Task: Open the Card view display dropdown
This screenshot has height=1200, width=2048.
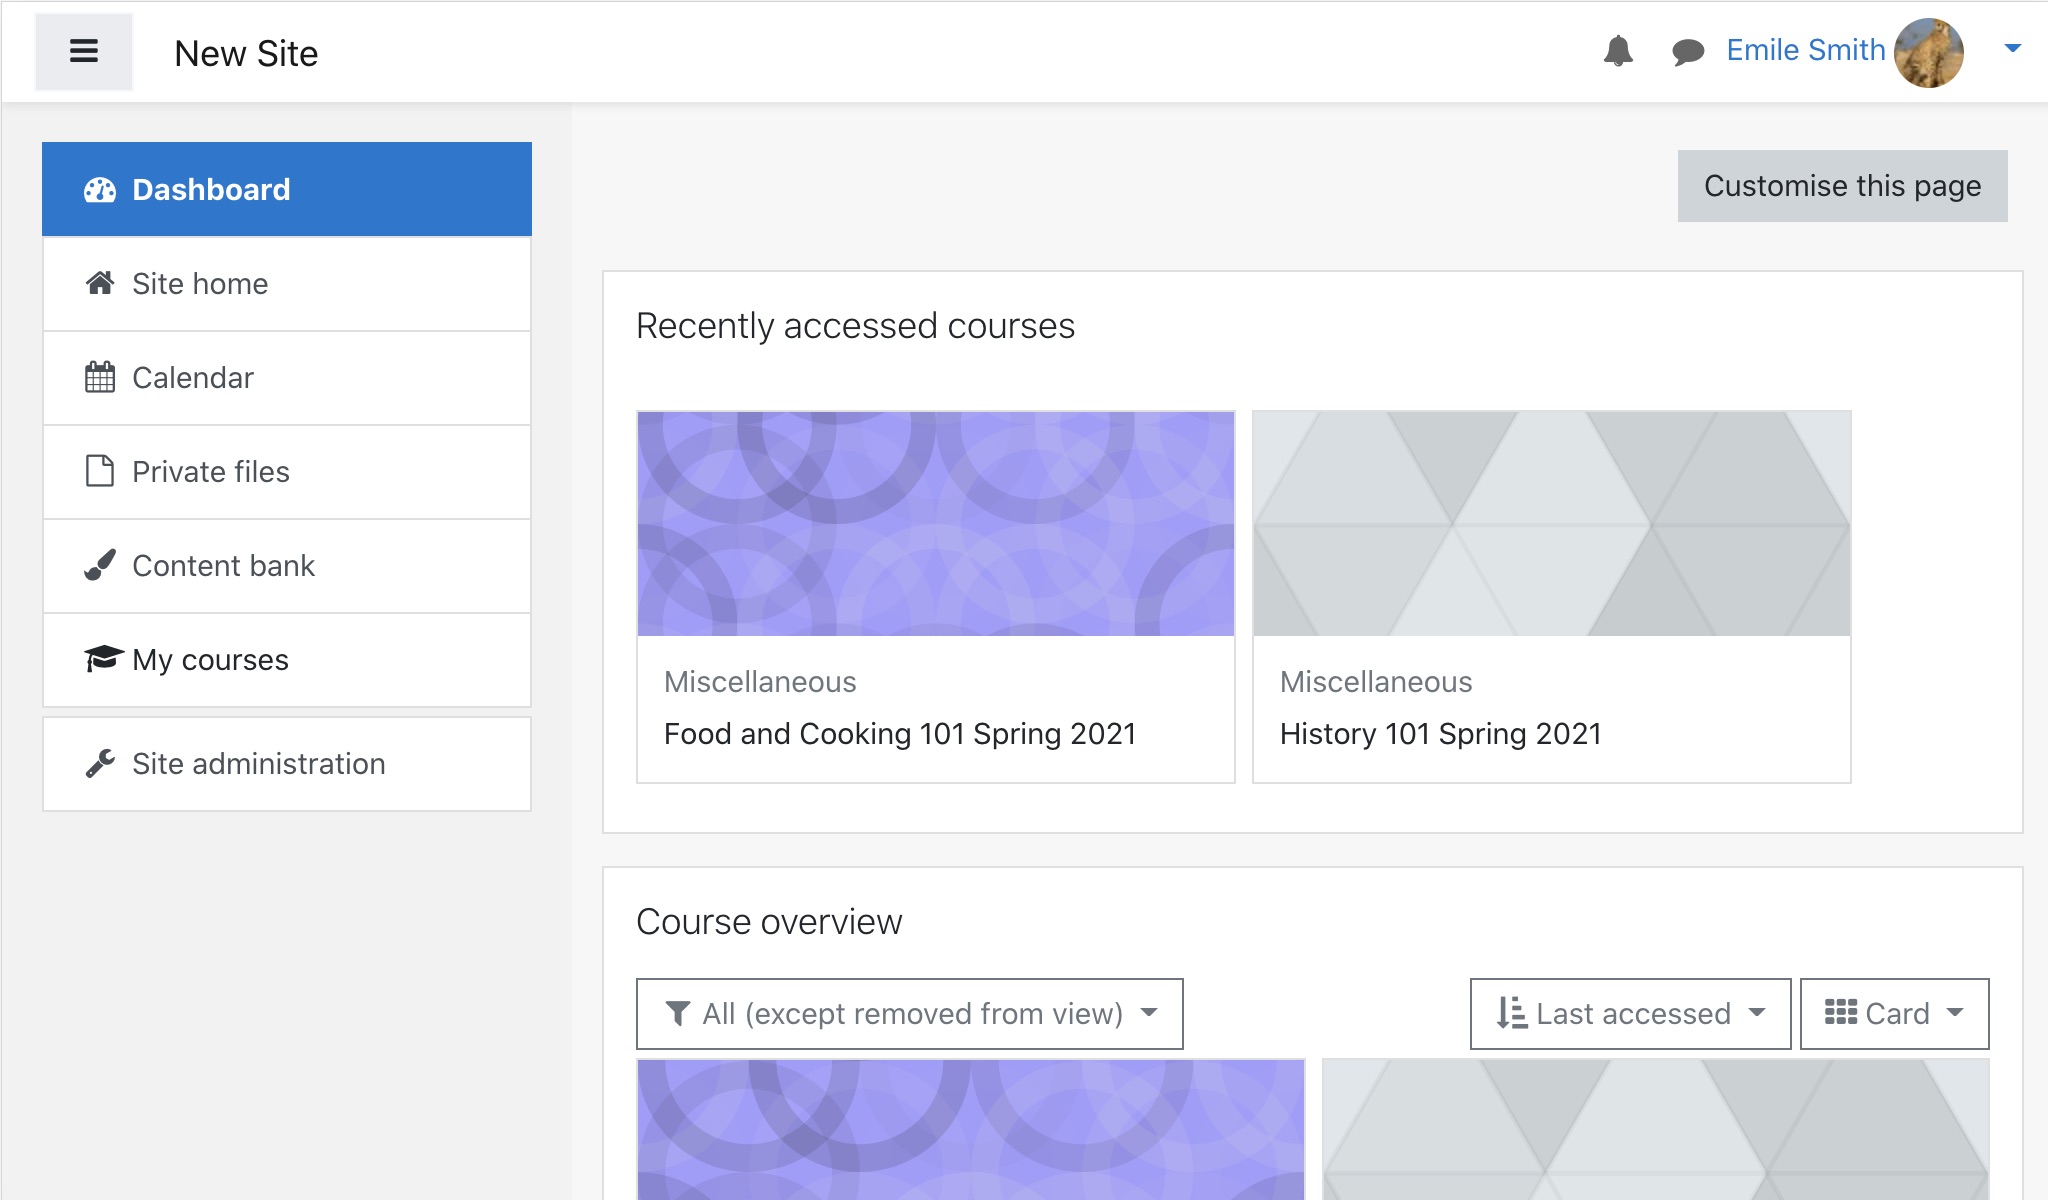Action: (x=1894, y=1014)
